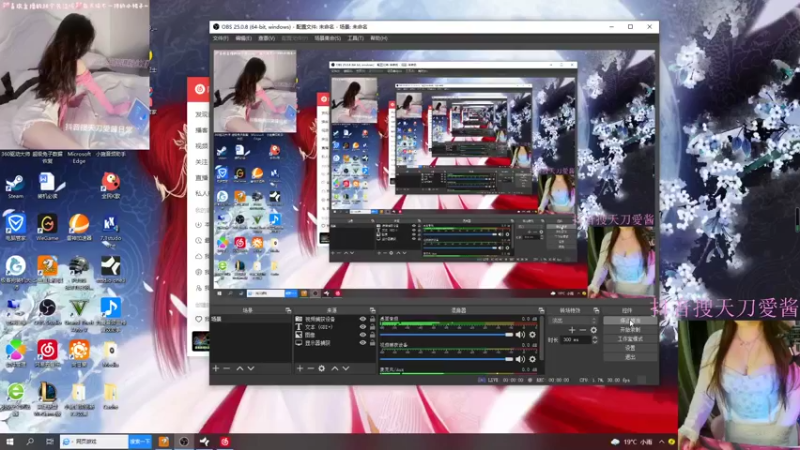This screenshot has height=450, width=800.
Task: Click the 推流 streaming button in Controls
Action: (x=630, y=321)
